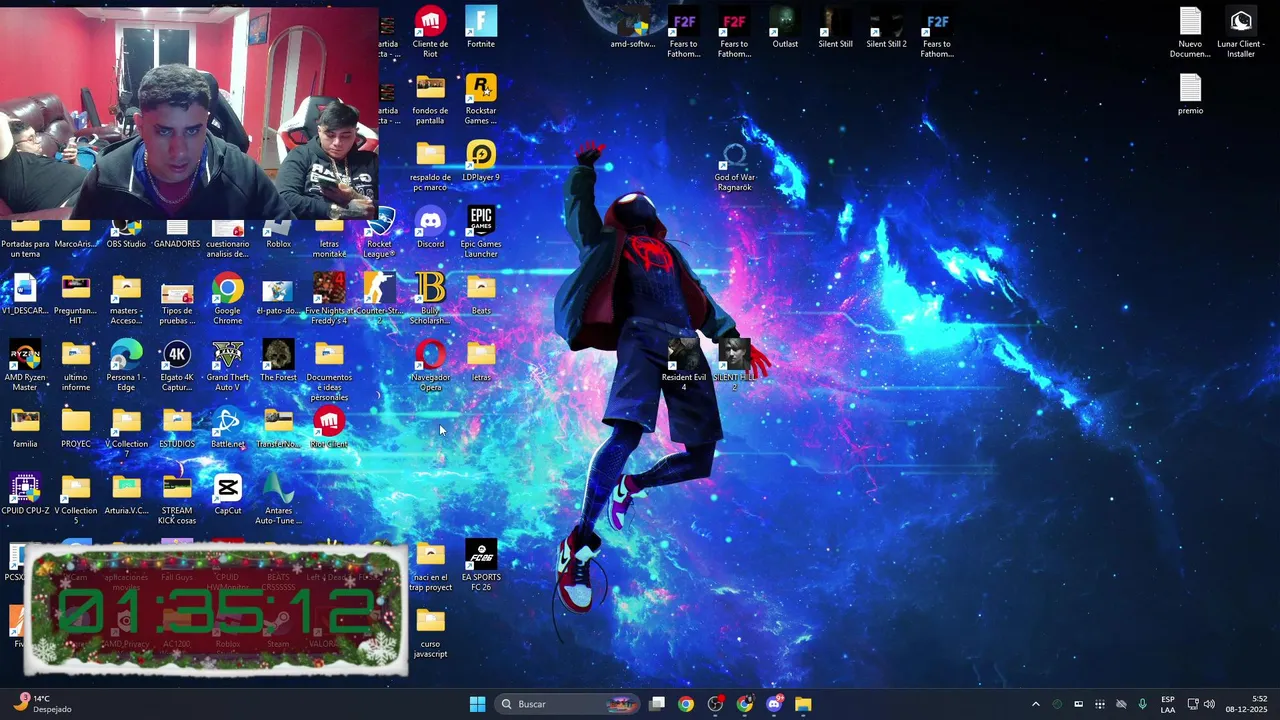Open the Fortnite desktop shortcut
The width and height of the screenshot is (1280, 720).
click(x=481, y=28)
